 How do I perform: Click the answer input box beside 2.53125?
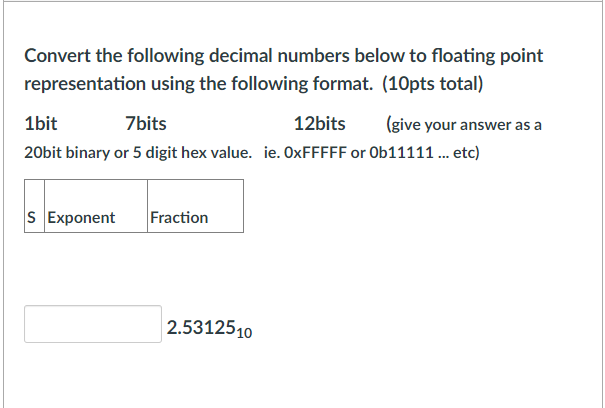[93, 324]
